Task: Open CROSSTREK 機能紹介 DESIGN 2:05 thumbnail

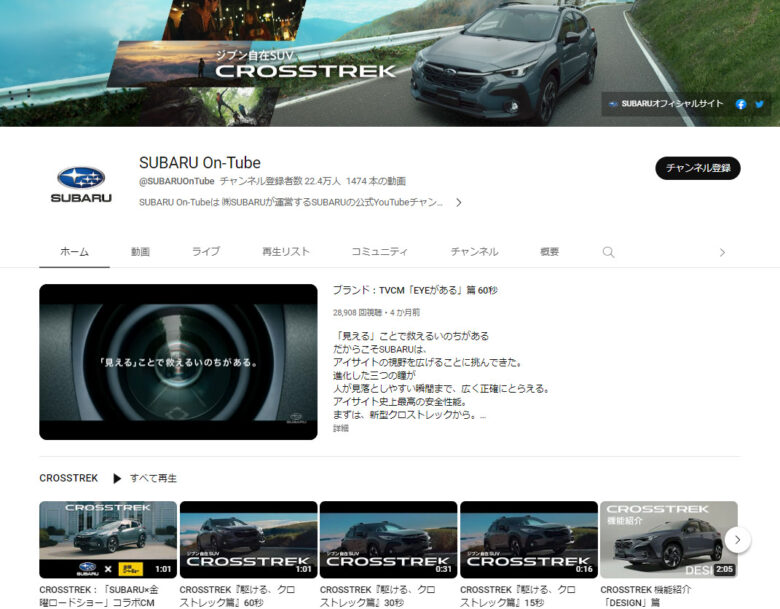Action: click(x=669, y=539)
